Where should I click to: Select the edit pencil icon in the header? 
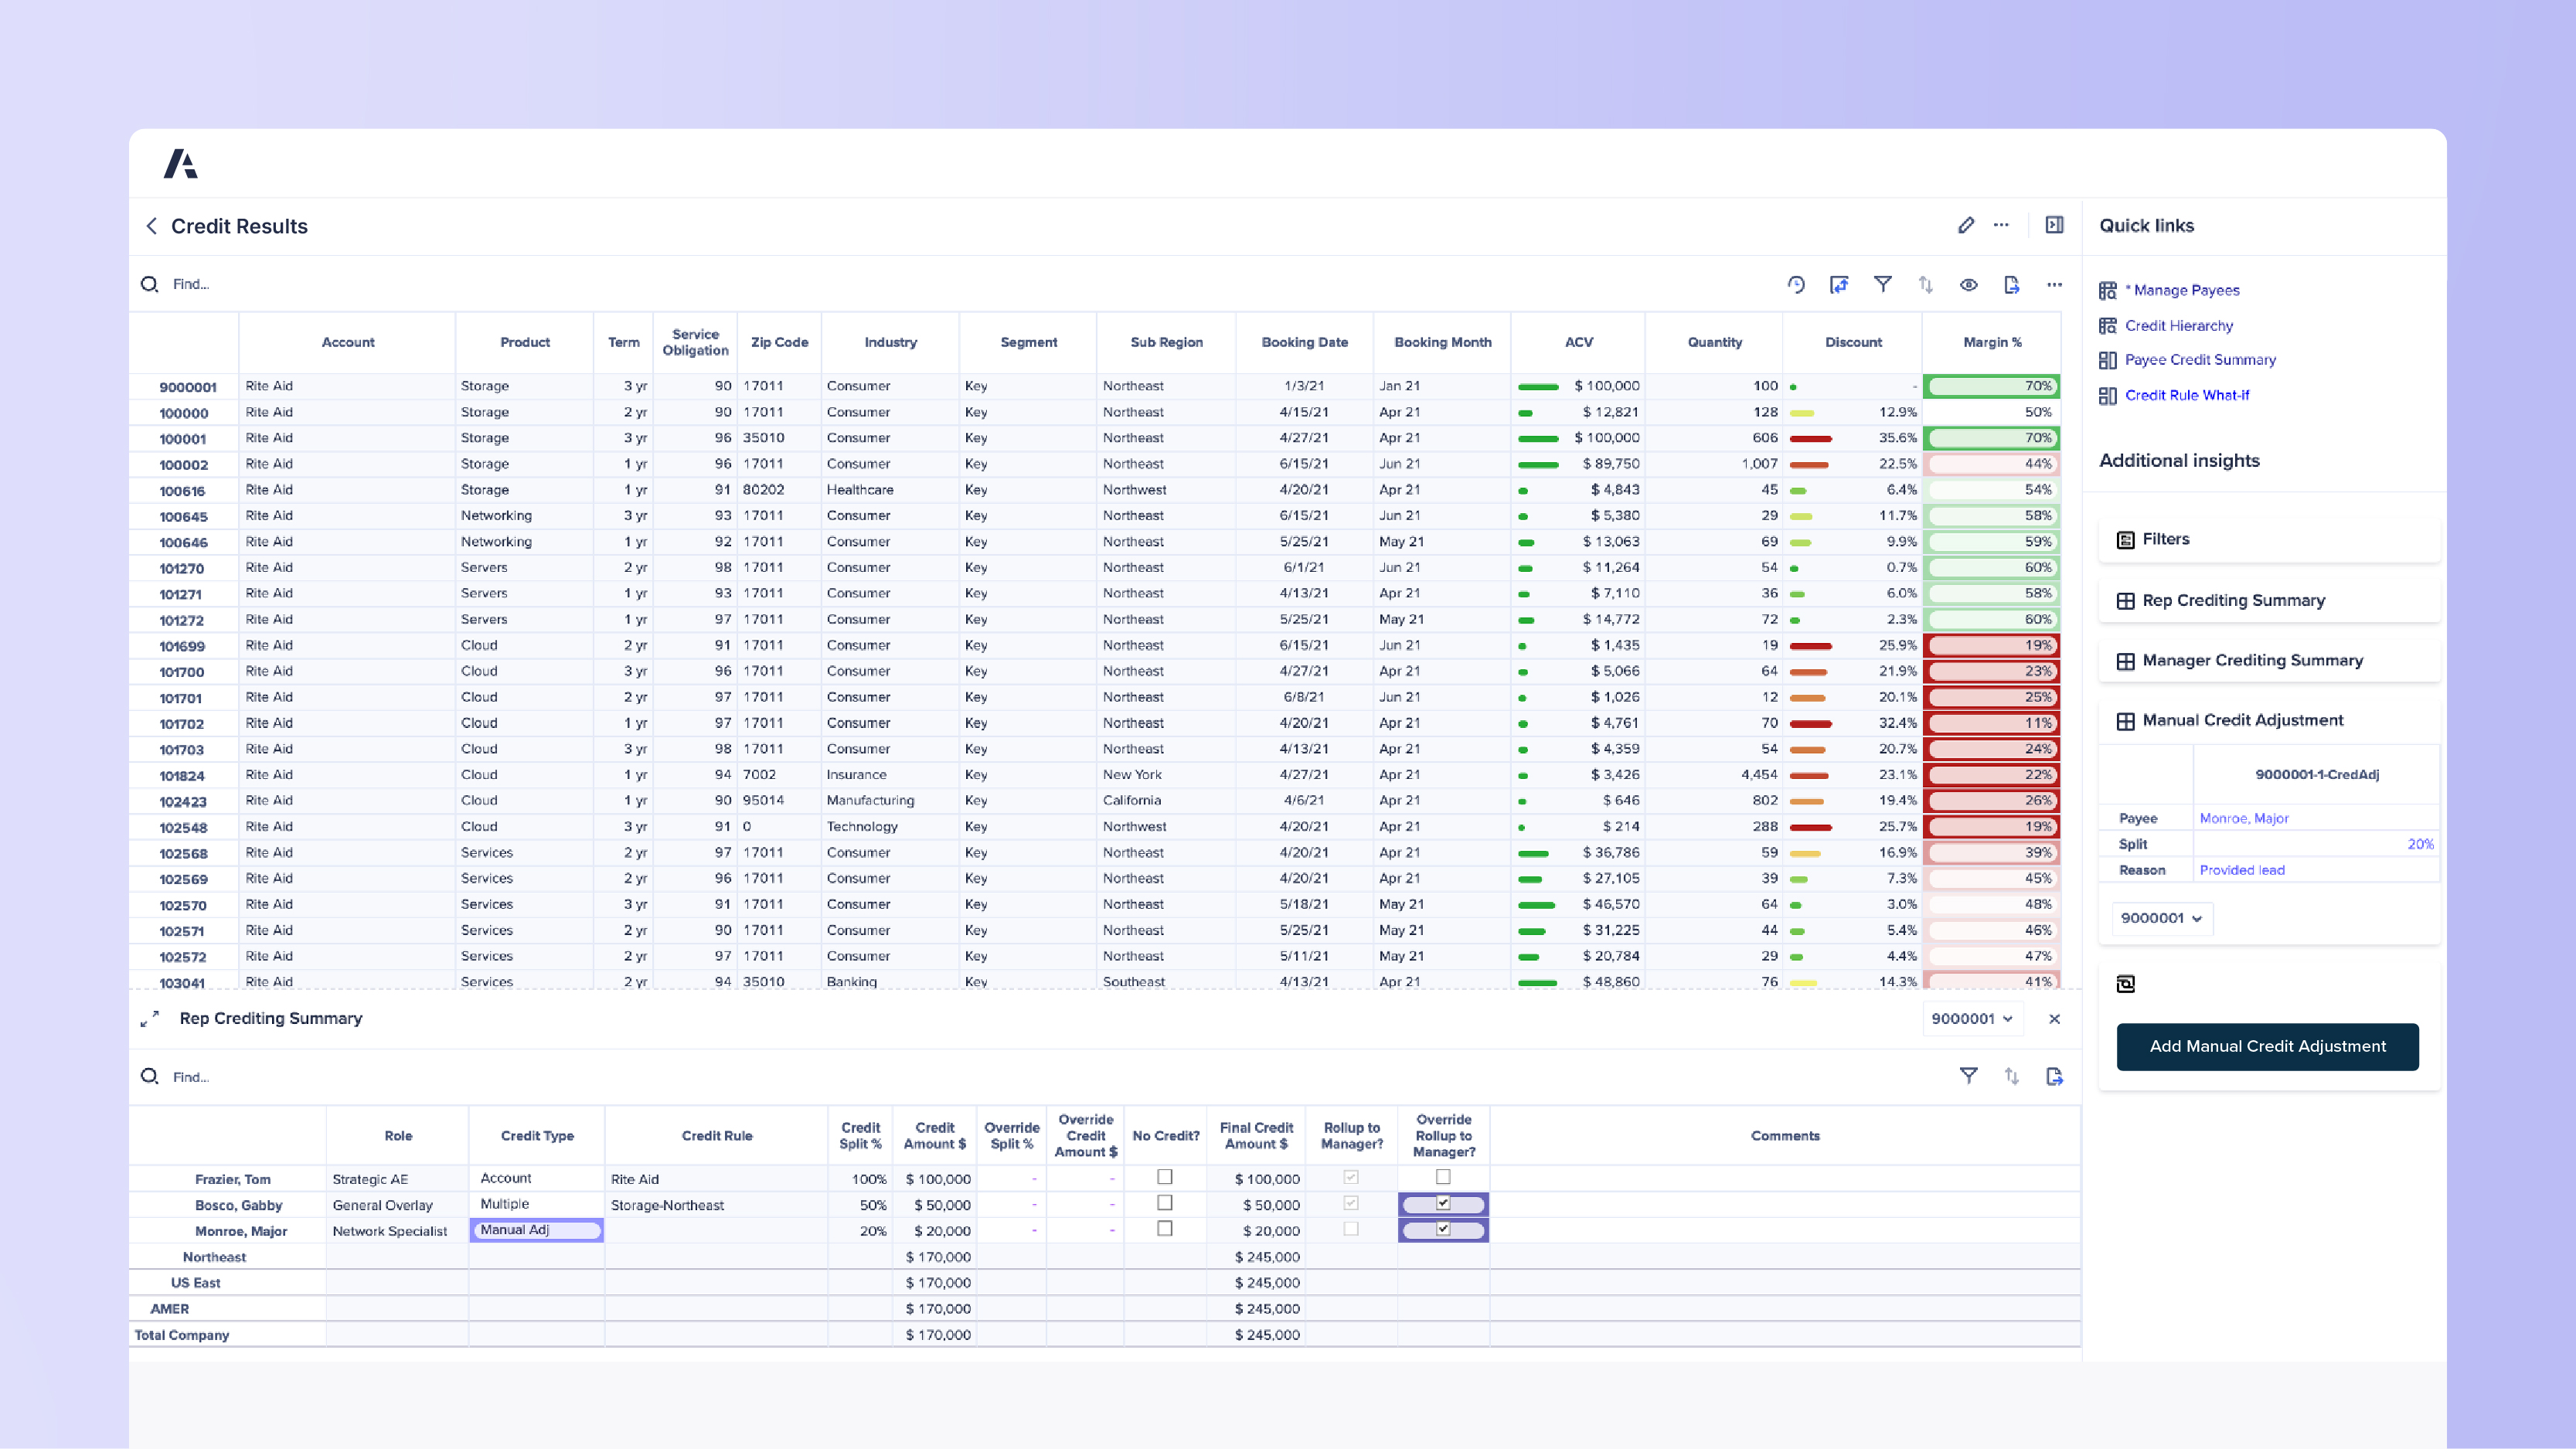coord(1966,226)
